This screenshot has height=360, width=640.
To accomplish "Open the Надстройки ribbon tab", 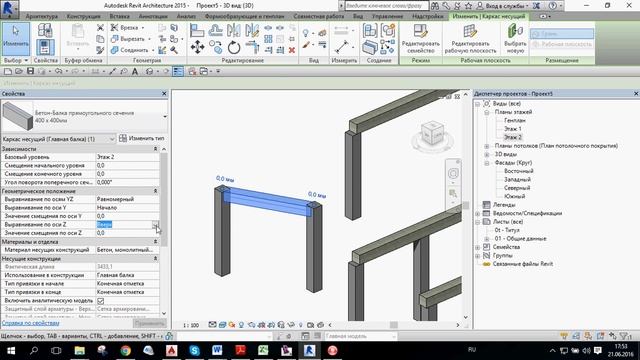I will (428, 16).
